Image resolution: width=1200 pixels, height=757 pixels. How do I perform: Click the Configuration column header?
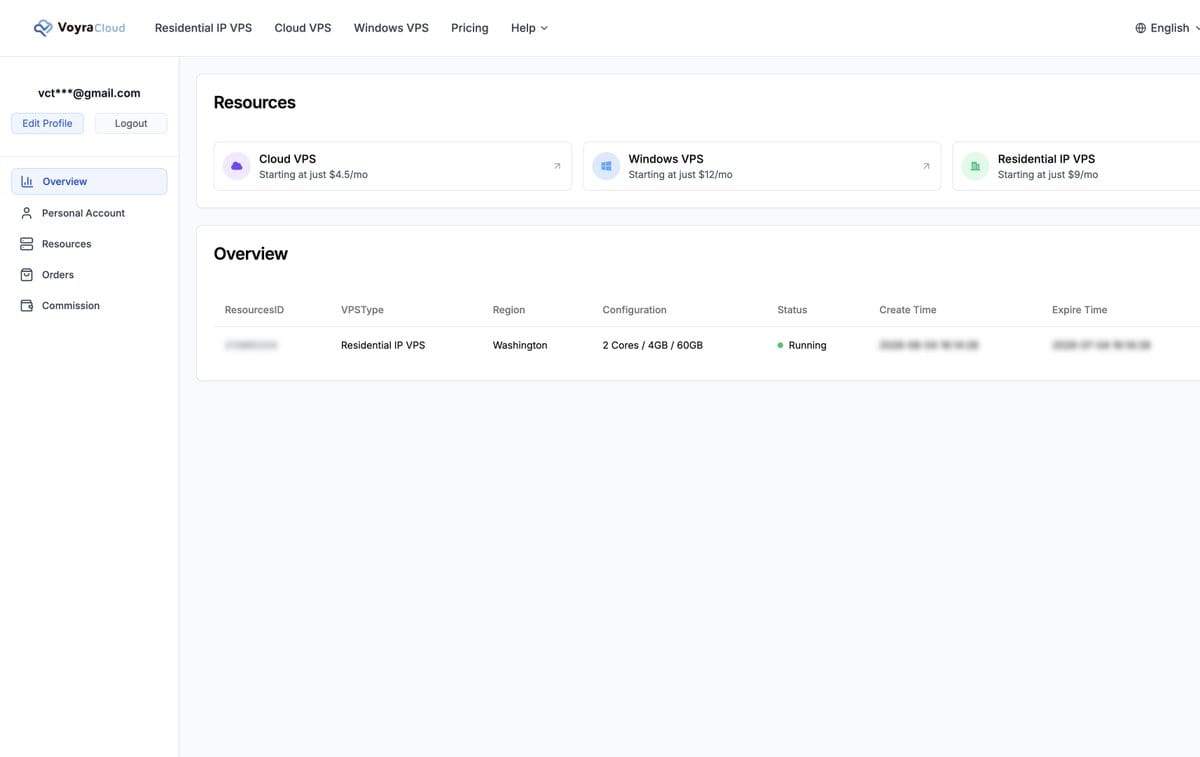pos(634,310)
